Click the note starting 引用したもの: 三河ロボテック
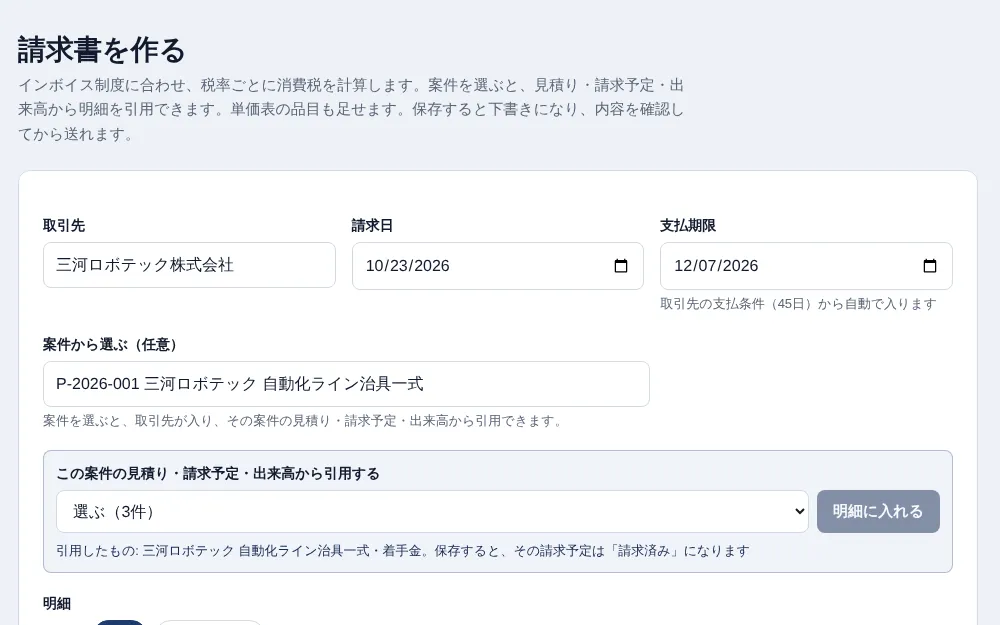This screenshot has height=625, width=1000. (x=402, y=551)
